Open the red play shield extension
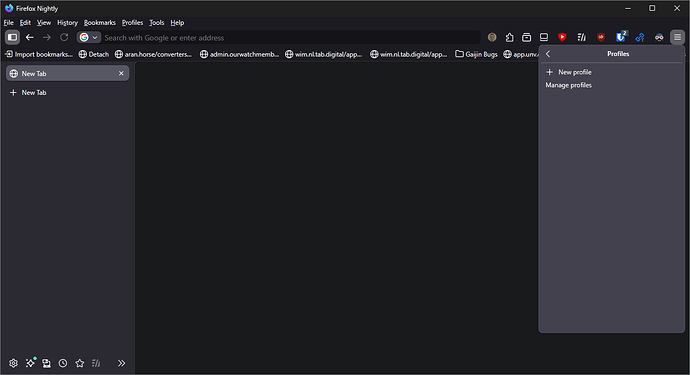 coord(562,37)
